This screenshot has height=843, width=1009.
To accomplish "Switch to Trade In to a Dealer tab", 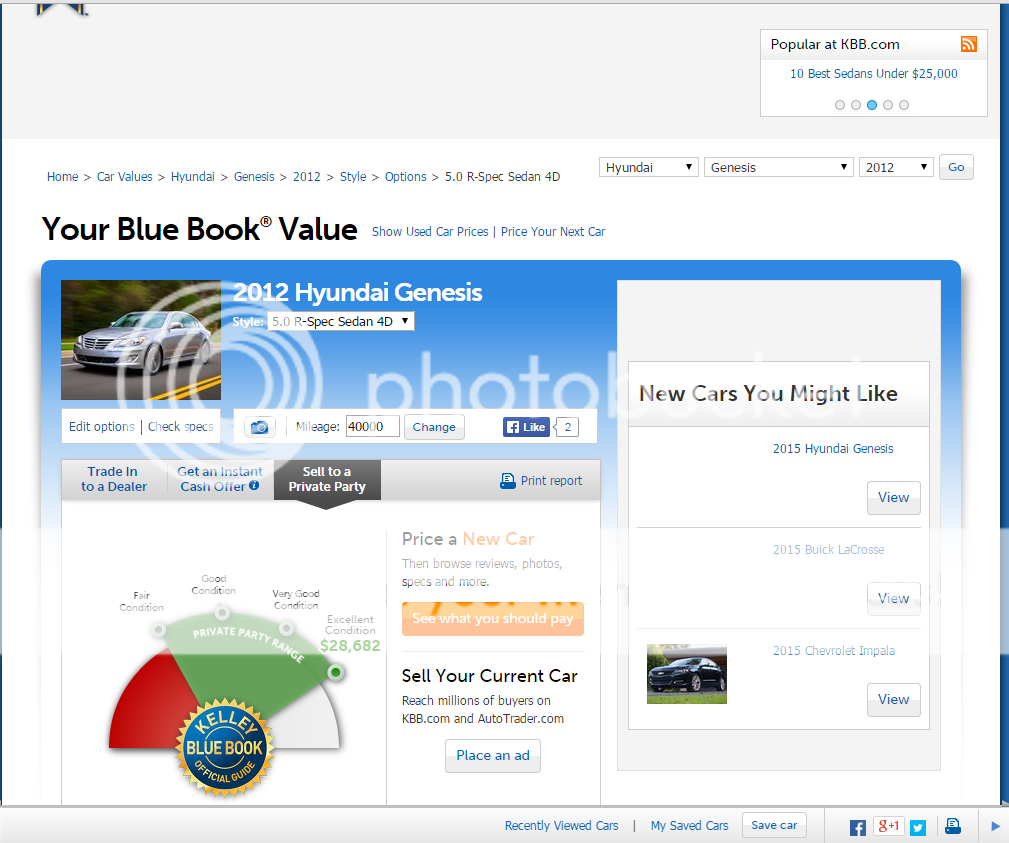I will click(x=114, y=479).
